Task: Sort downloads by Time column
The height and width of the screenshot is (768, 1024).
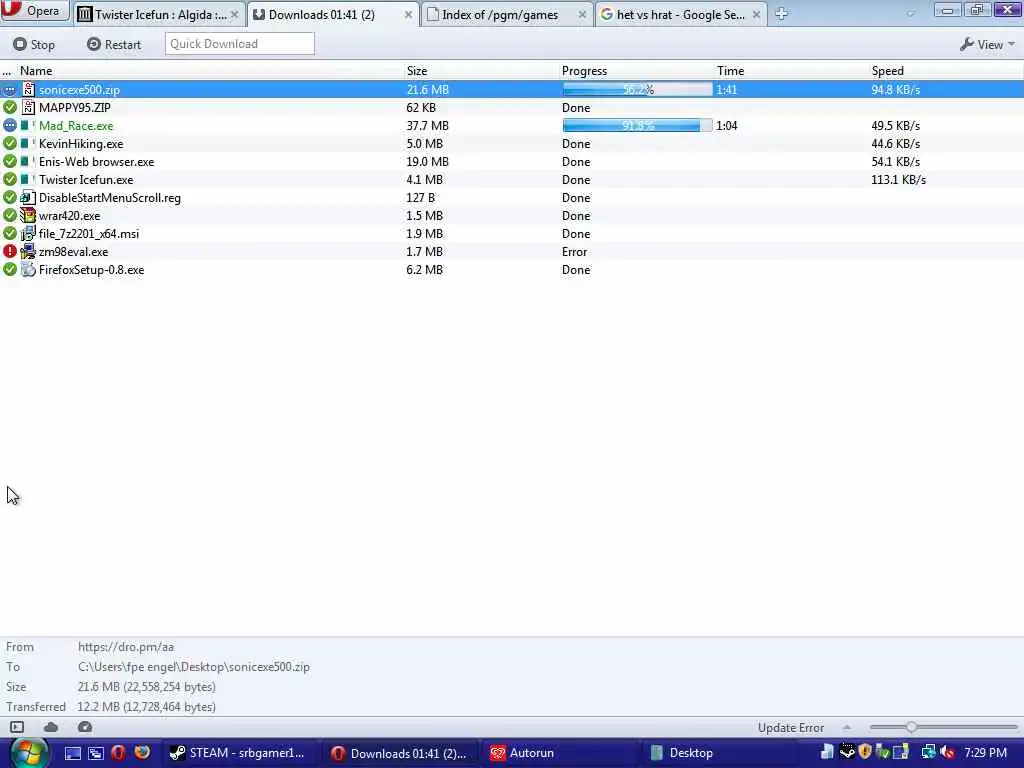Action: (x=730, y=71)
